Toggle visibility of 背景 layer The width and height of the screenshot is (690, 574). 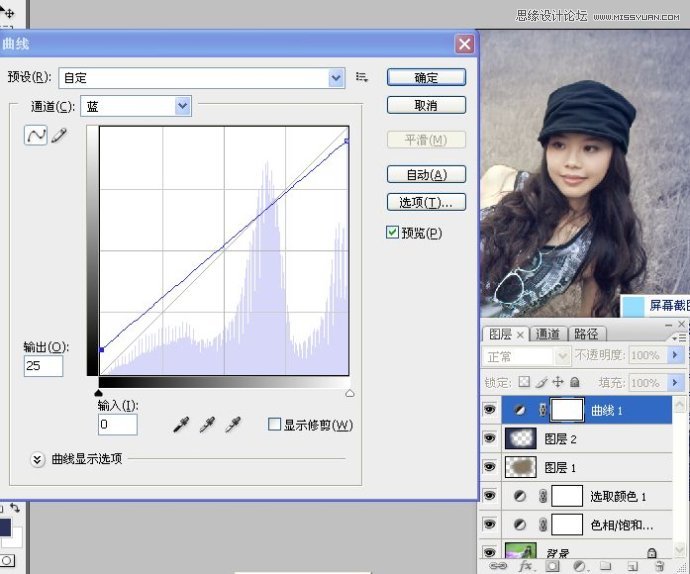(489, 552)
